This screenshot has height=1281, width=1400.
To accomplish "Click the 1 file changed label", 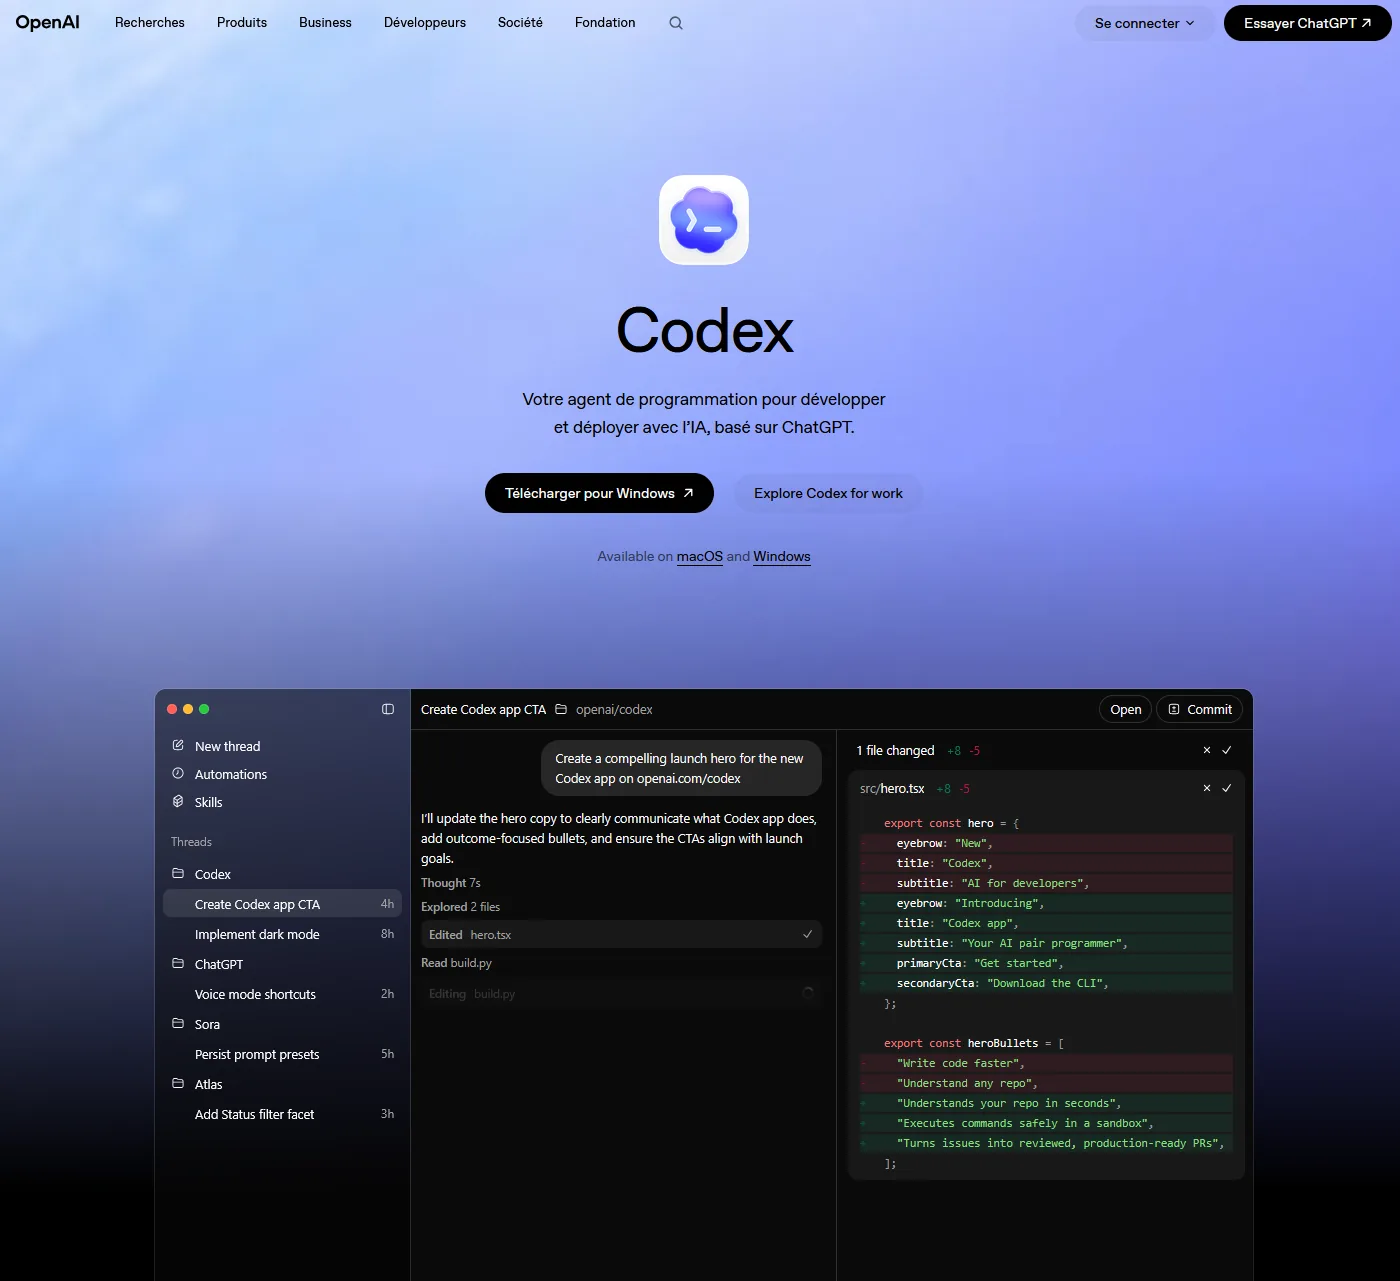I will pos(895,750).
